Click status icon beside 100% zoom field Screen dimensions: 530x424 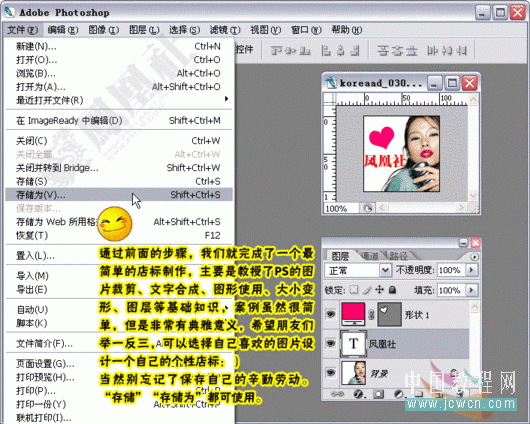click(368, 208)
